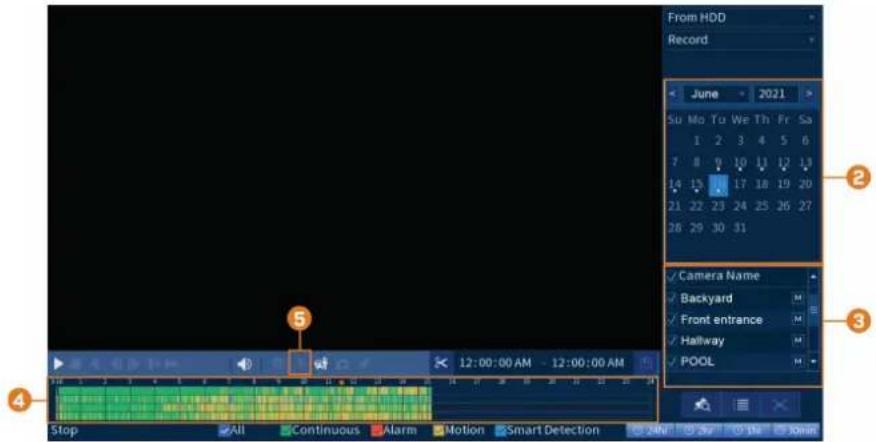This screenshot has height=442, width=876.
Task: Toggle the Smart Detection filter
Action: (x=500, y=430)
